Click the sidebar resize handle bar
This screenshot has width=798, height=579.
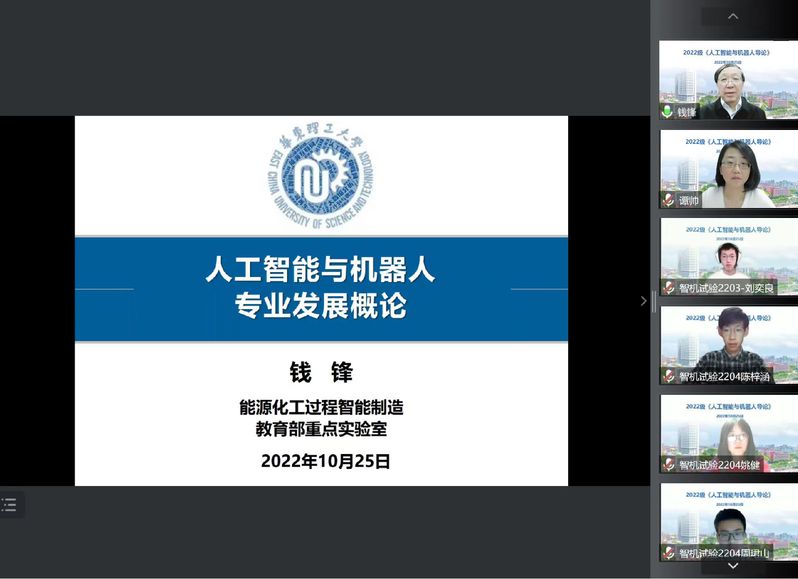tap(654, 301)
